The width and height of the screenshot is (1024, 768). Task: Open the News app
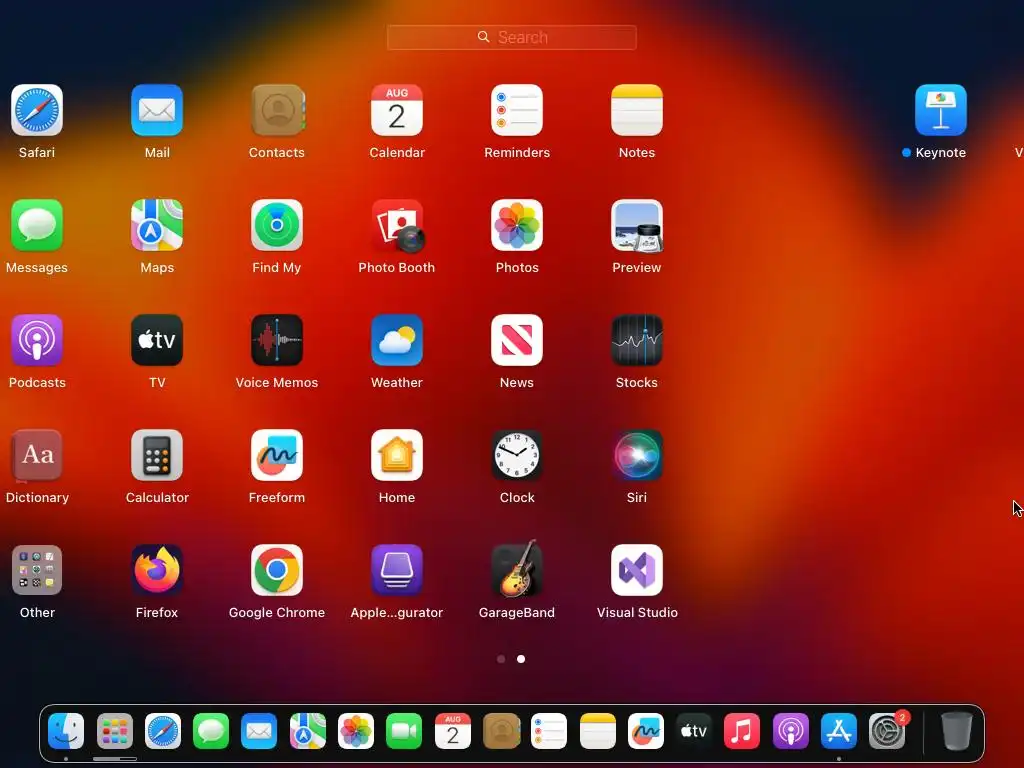point(517,340)
